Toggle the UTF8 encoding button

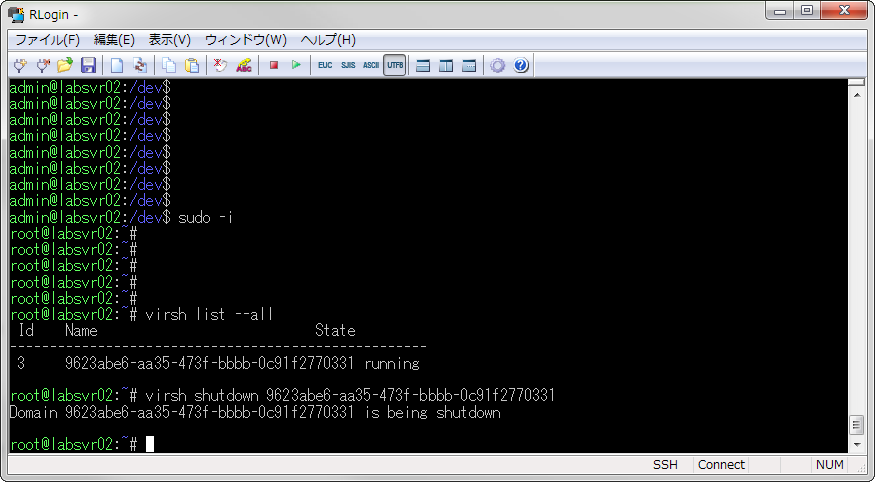[x=395, y=65]
